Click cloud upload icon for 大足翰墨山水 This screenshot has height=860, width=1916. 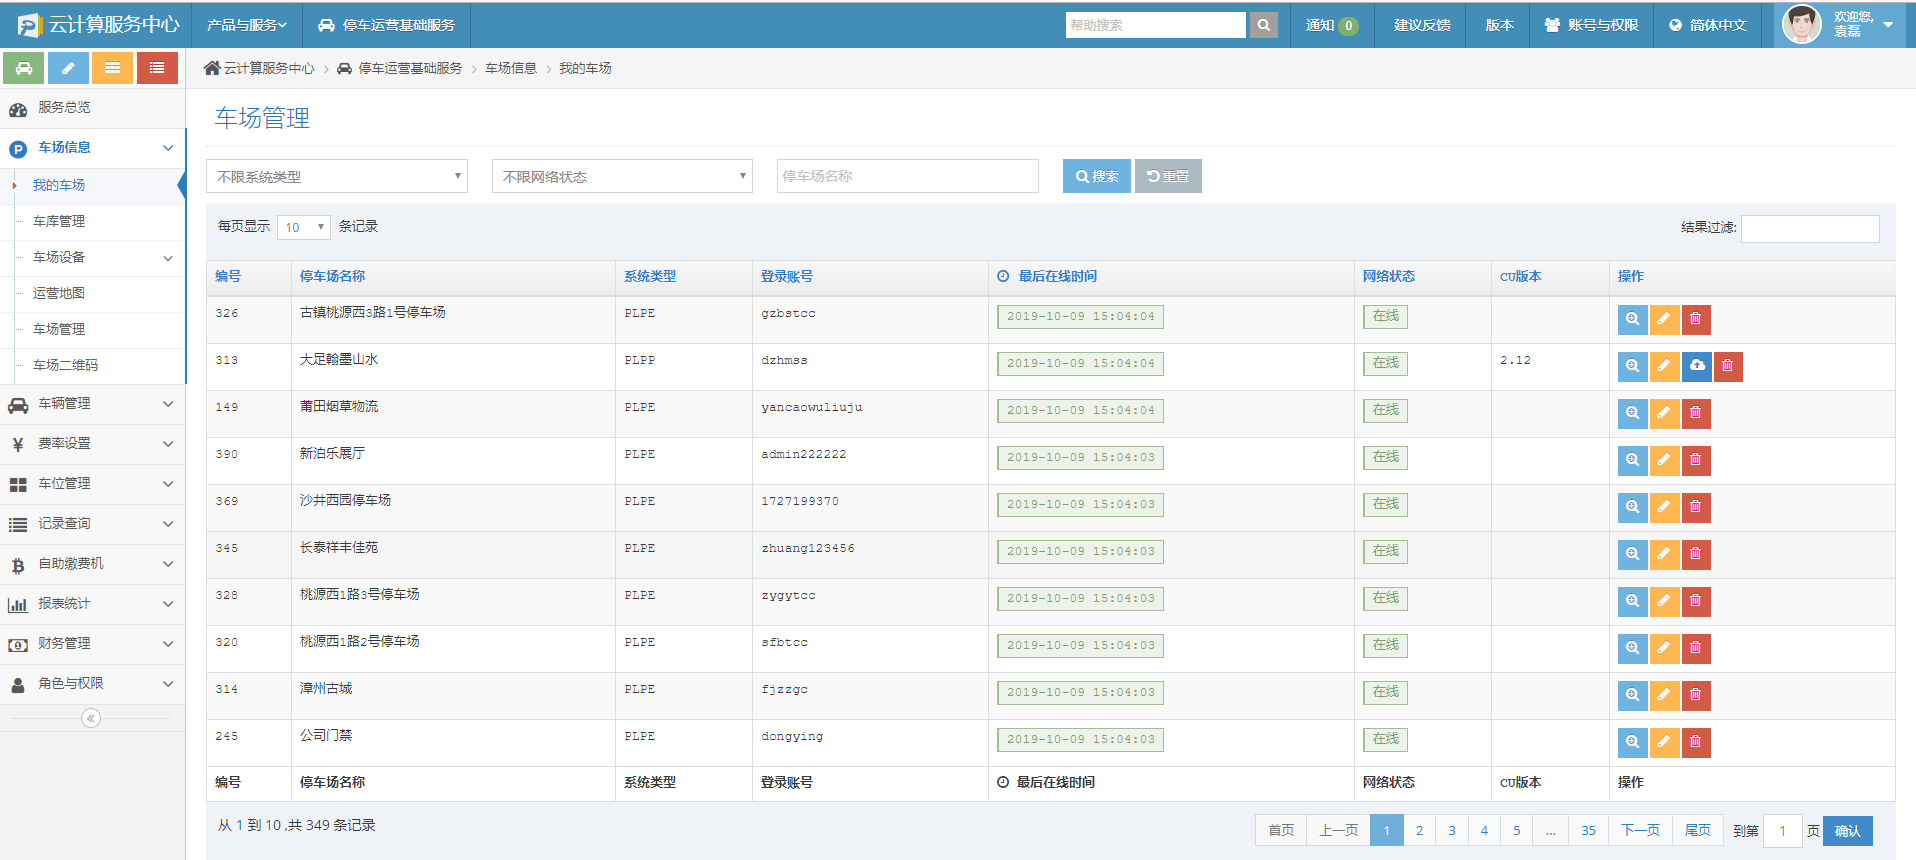click(1697, 367)
